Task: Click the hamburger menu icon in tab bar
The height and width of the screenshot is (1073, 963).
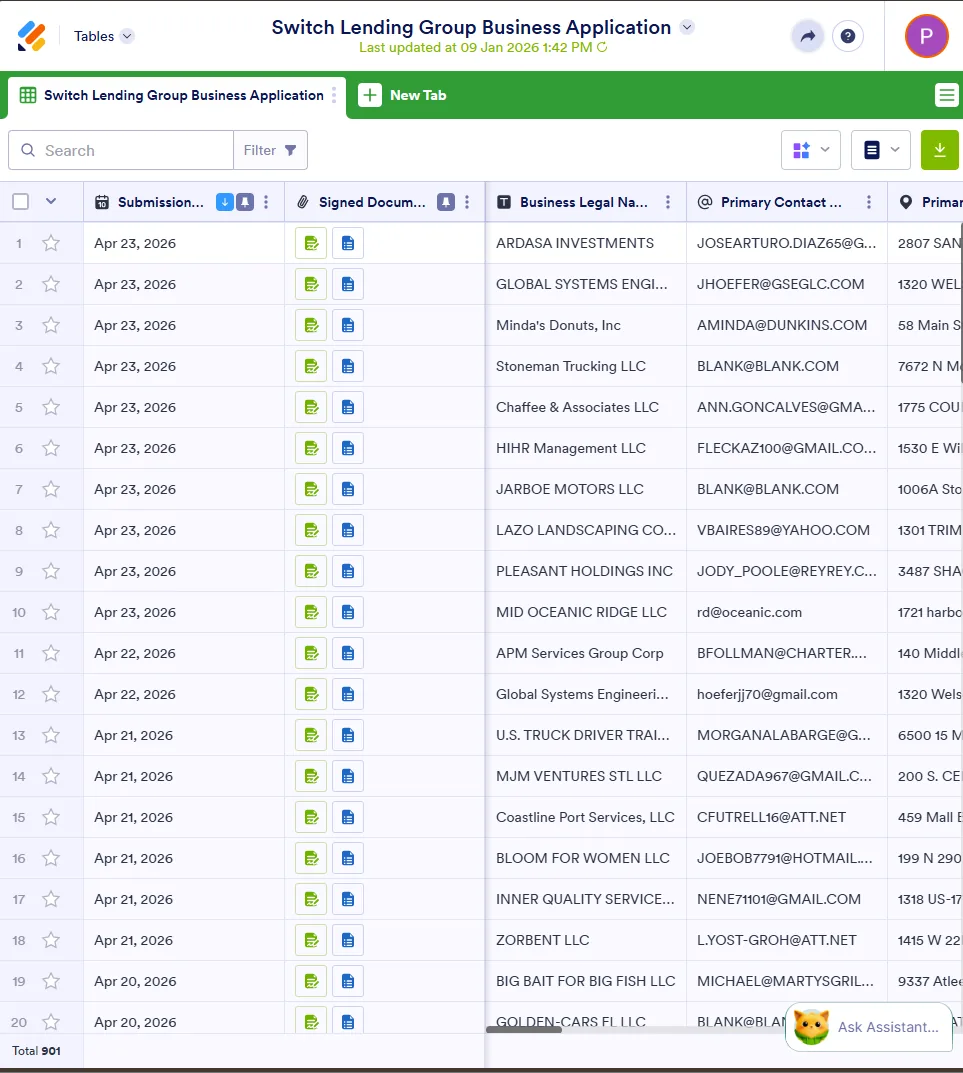Action: [x=947, y=95]
